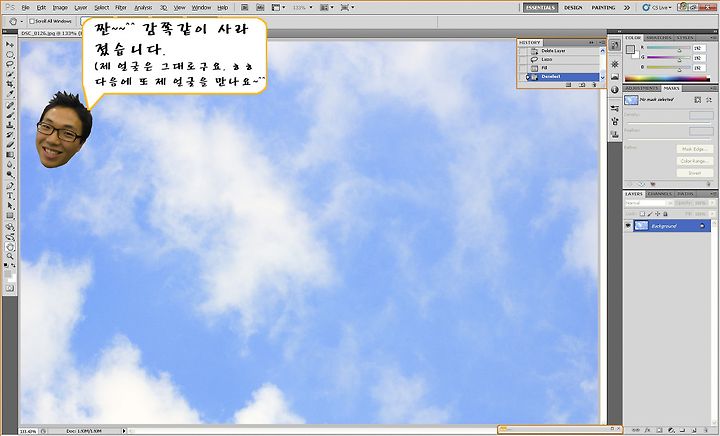Select the Brush tool

pyautogui.click(x=10, y=116)
